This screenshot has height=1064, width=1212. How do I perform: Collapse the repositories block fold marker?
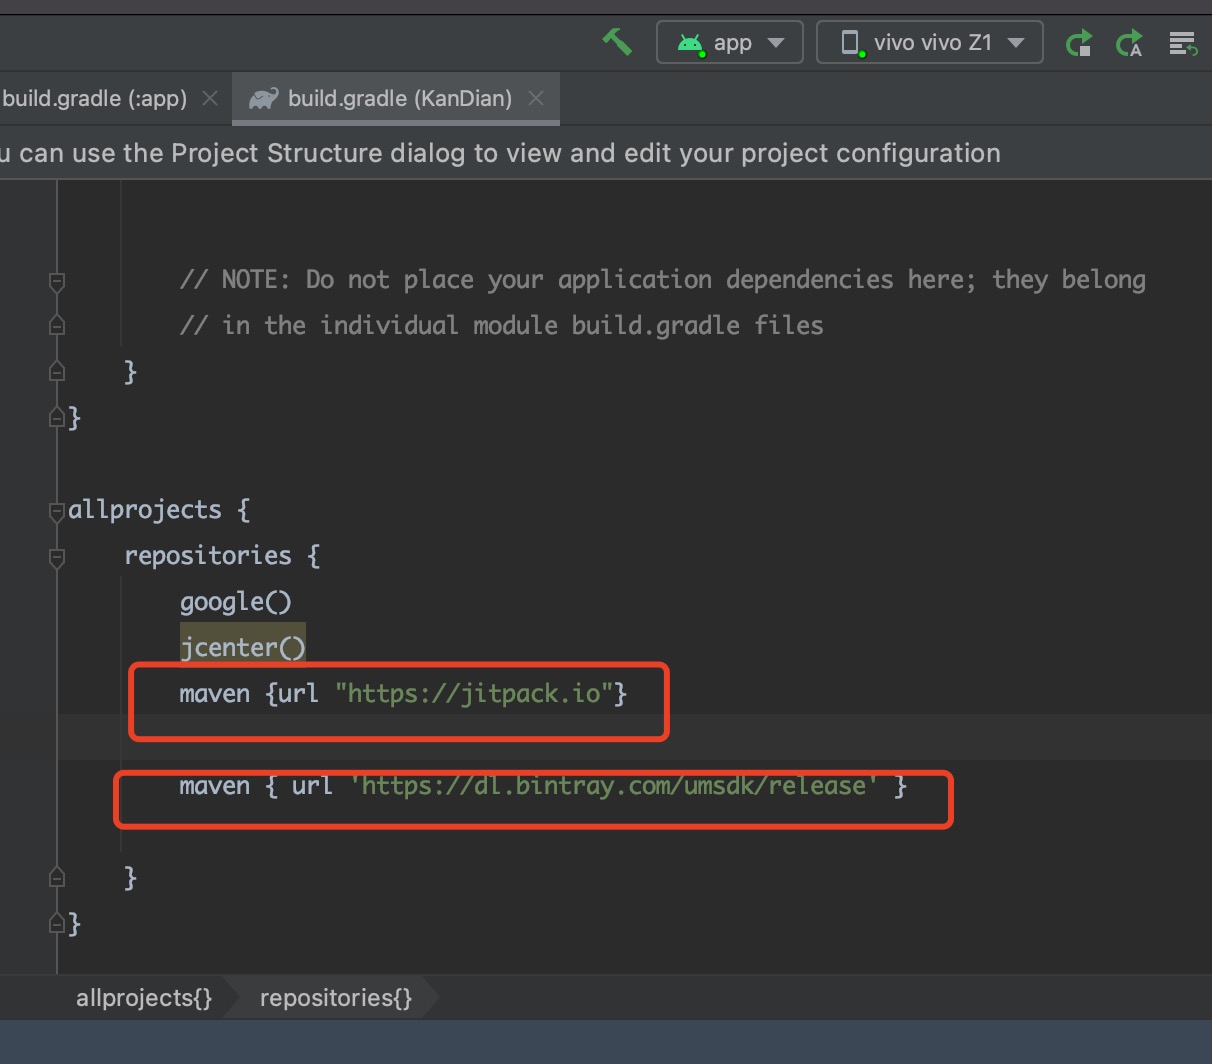coord(57,557)
